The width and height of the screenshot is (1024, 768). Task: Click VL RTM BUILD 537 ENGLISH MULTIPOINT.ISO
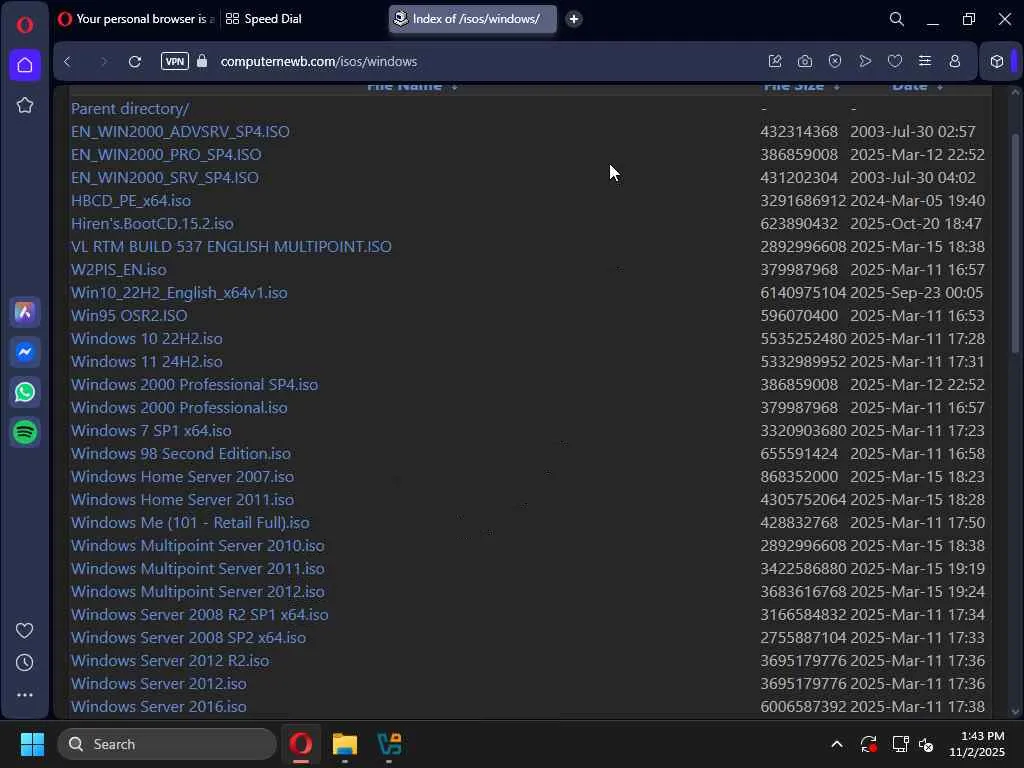pos(231,246)
